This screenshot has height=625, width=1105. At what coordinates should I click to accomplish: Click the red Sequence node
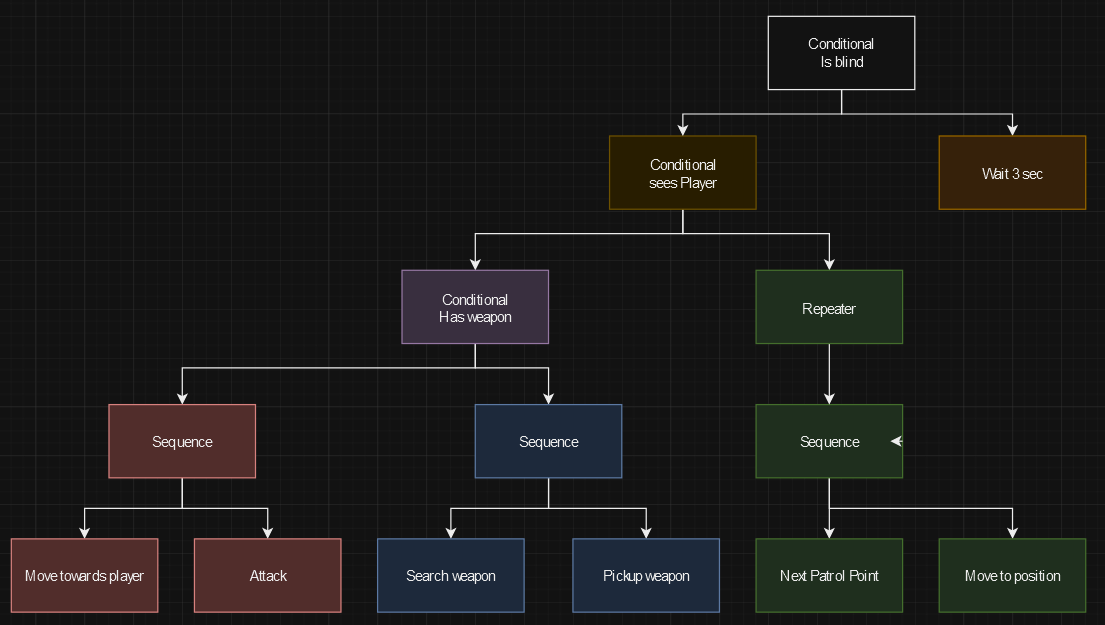182,441
